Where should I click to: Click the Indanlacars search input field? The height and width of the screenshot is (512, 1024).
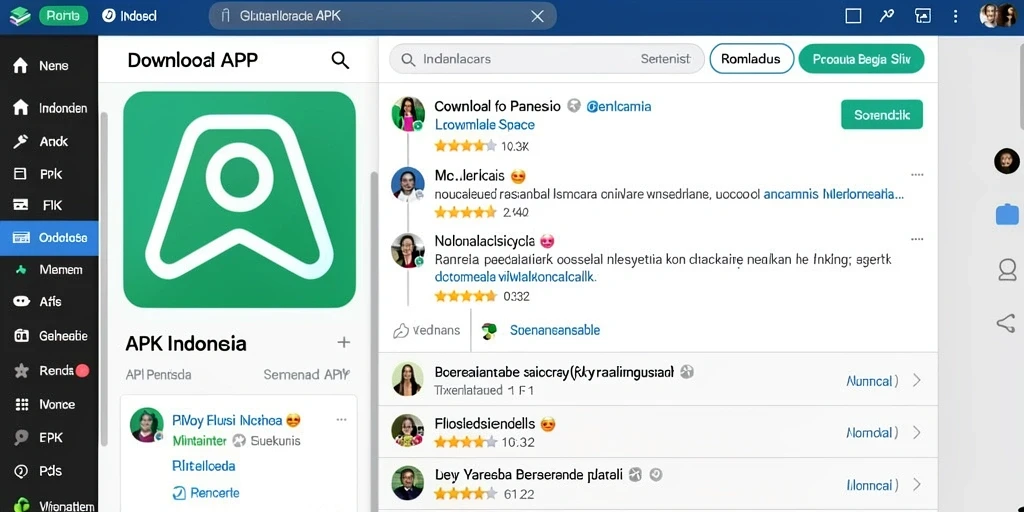[547, 59]
